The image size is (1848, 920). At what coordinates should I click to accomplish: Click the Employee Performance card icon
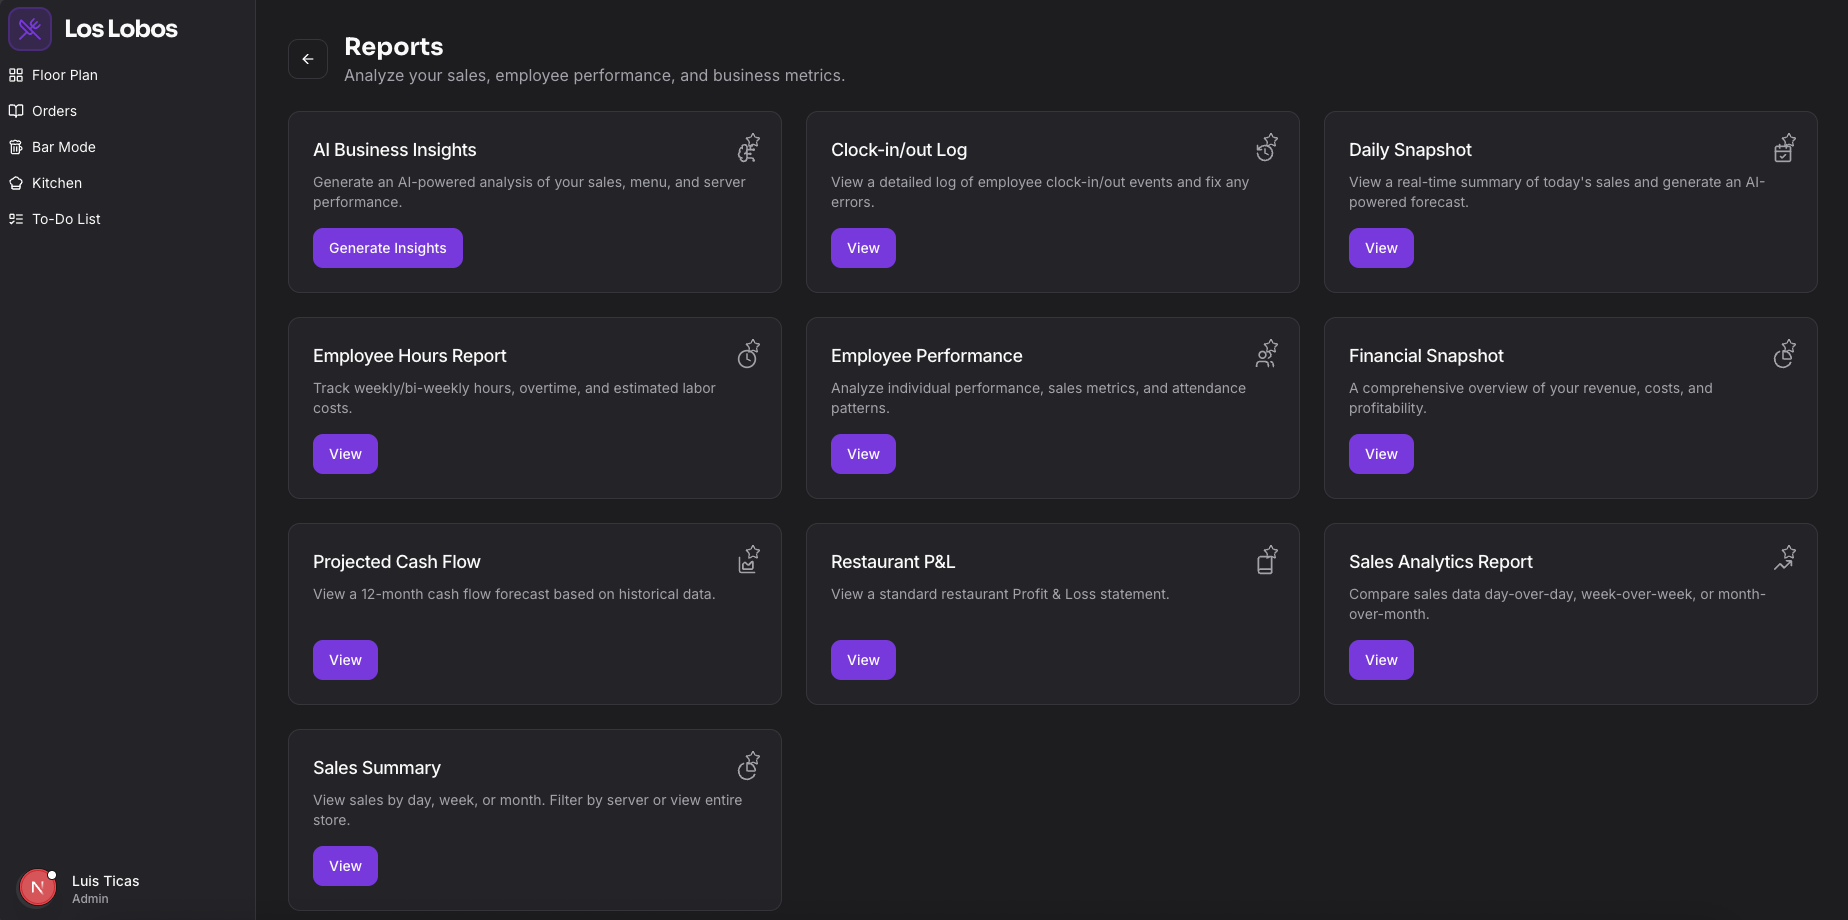(x=1266, y=353)
